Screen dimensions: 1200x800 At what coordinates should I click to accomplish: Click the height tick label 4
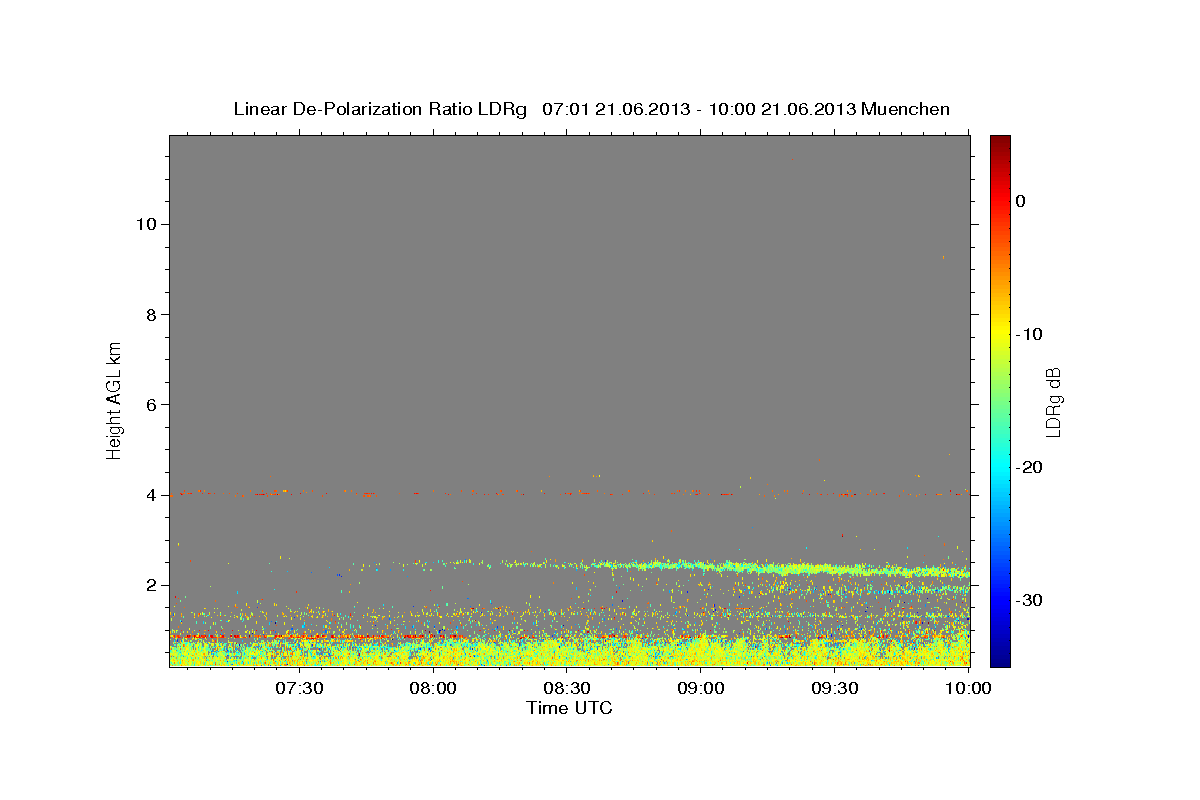pyautogui.click(x=149, y=495)
